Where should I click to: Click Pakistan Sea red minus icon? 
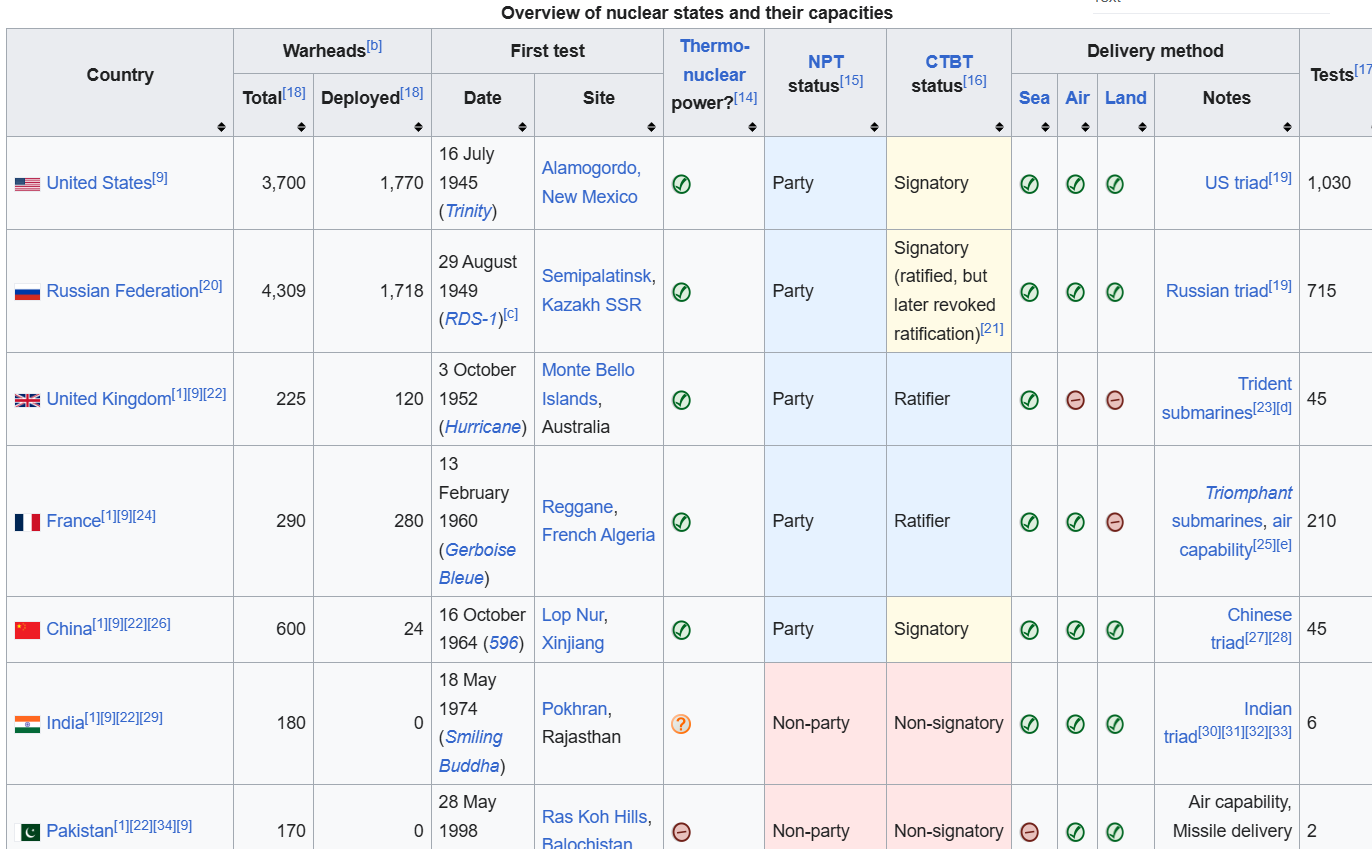1029,832
